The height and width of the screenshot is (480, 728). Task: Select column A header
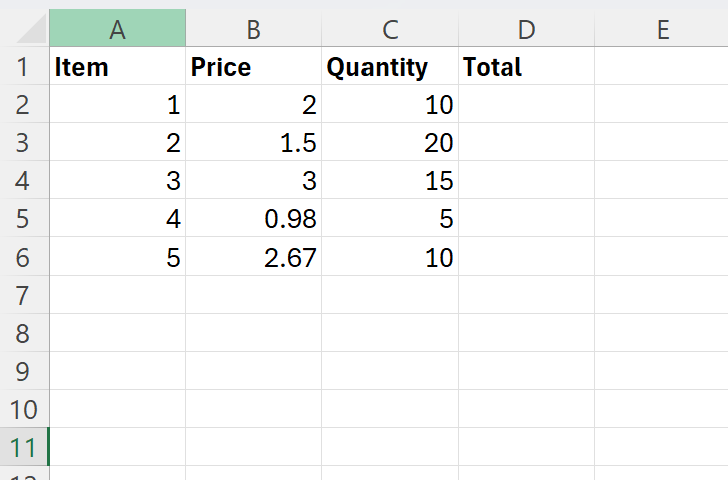pos(117,29)
